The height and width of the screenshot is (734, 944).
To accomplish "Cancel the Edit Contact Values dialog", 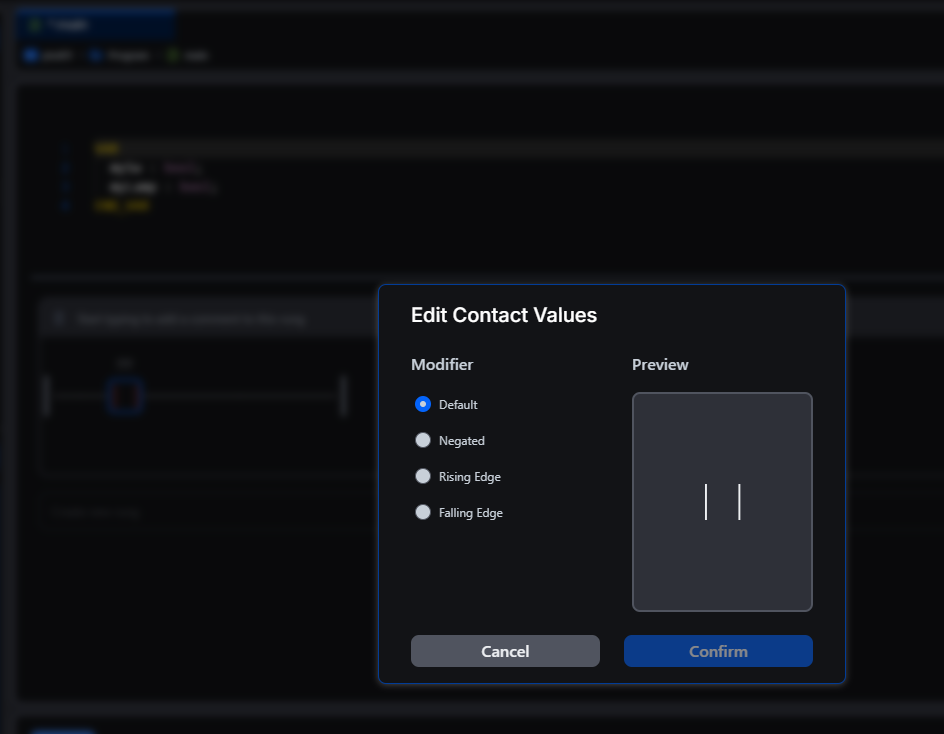I will pyautogui.click(x=505, y=651).
